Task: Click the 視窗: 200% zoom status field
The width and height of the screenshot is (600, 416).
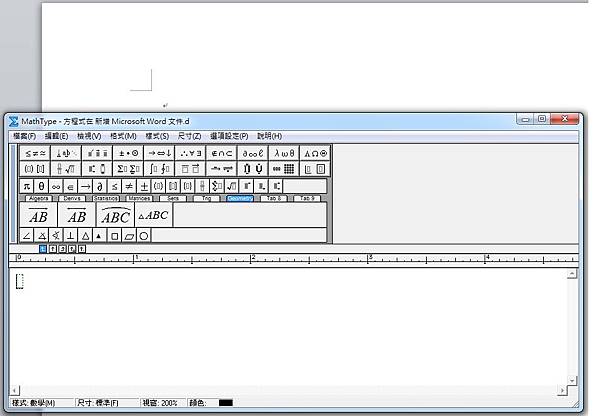Action: coord(163,403)
